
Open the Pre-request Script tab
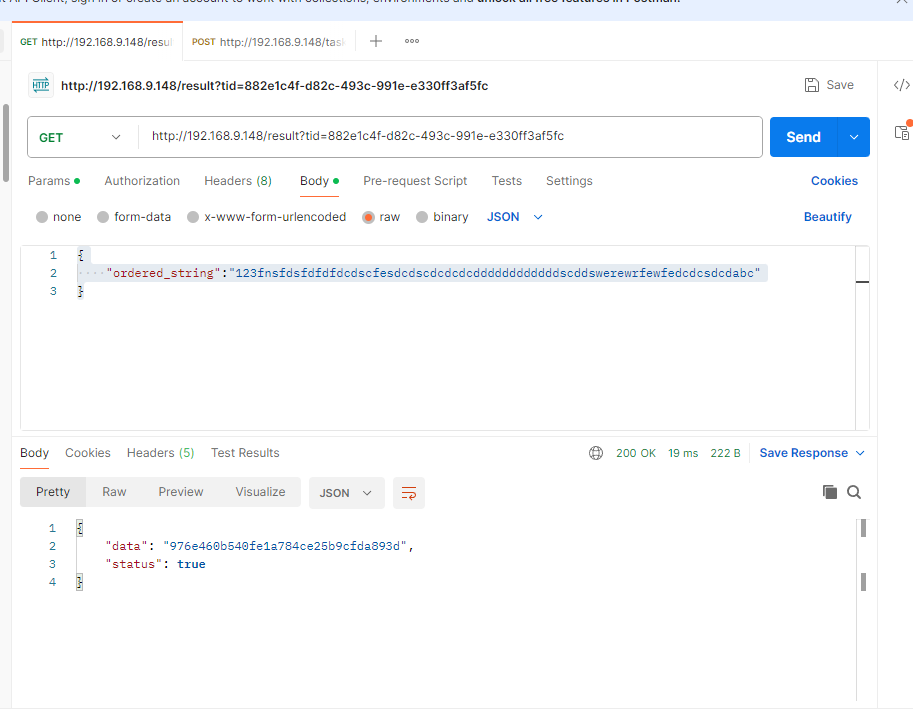point(415,181)
